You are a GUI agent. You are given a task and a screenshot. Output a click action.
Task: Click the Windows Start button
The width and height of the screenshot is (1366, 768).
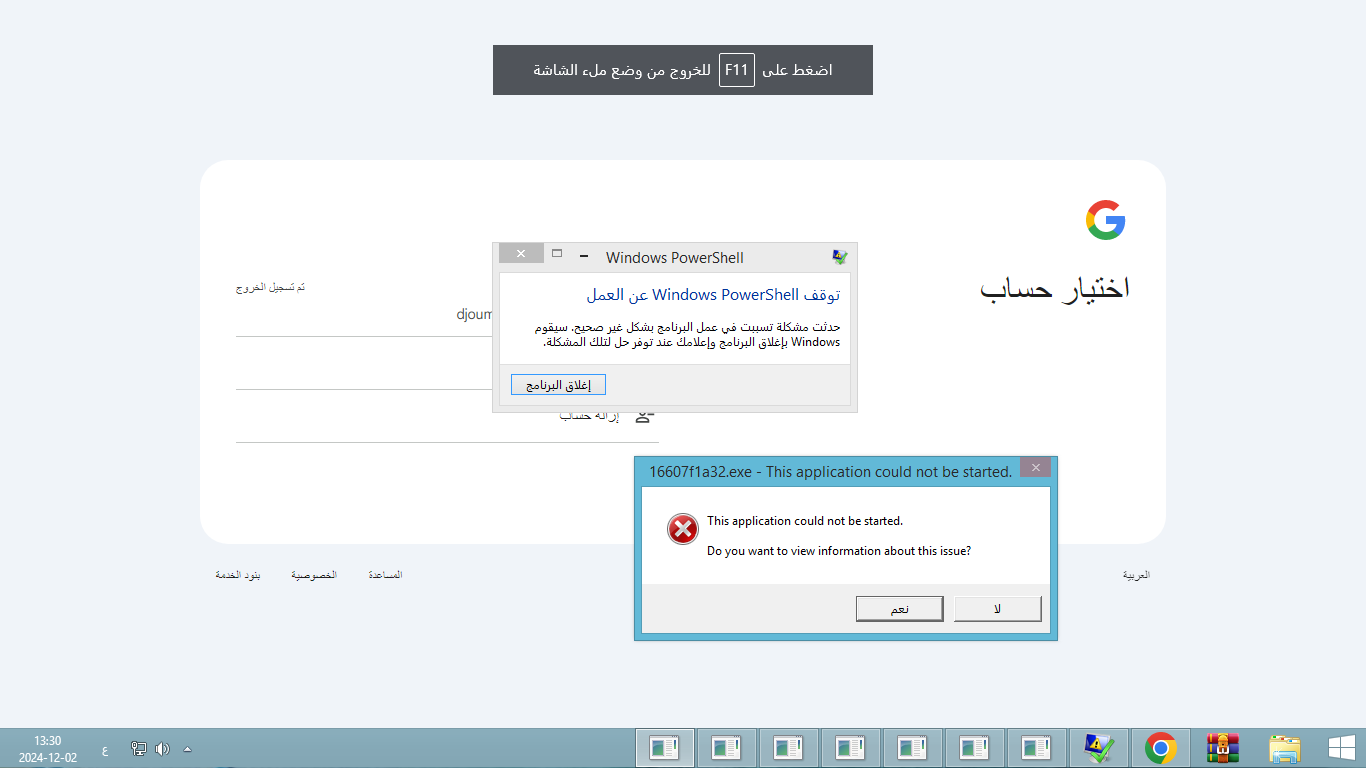click(x=1341, y=748)
